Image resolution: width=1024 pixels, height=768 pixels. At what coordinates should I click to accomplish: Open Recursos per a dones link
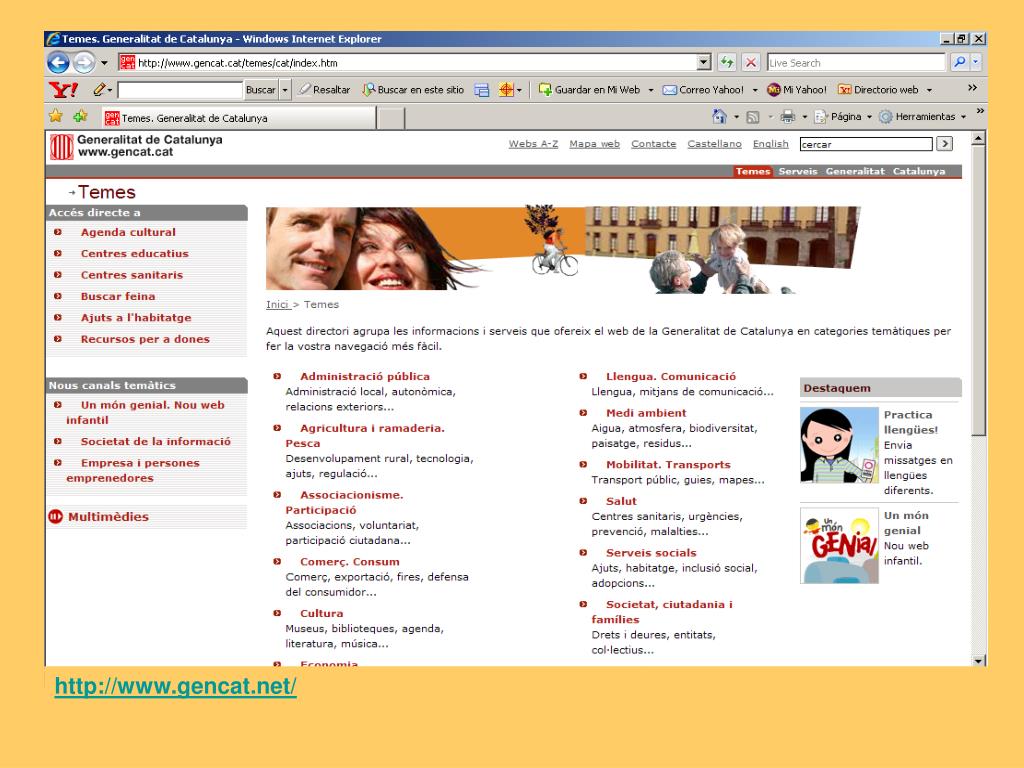coord(145,340)
